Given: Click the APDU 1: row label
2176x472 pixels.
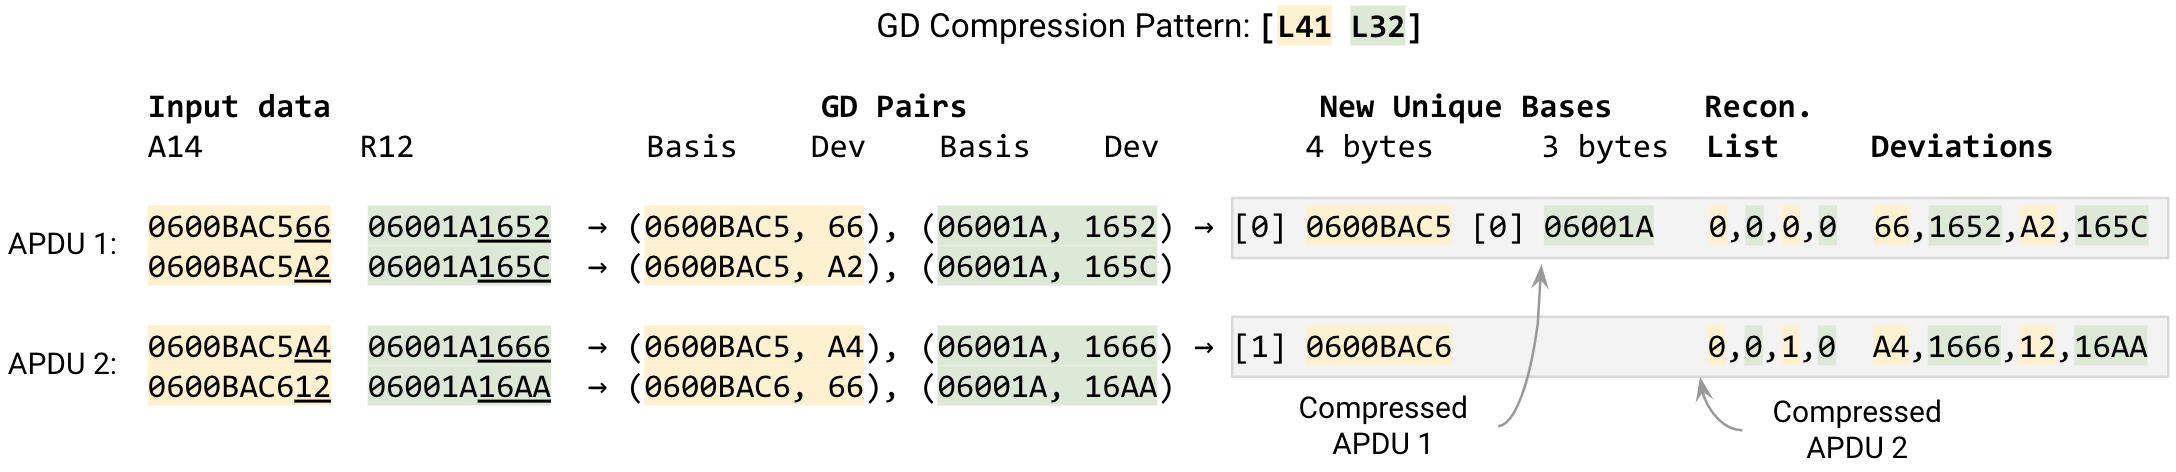Looking at the screenshot, I should pos(62,244).
